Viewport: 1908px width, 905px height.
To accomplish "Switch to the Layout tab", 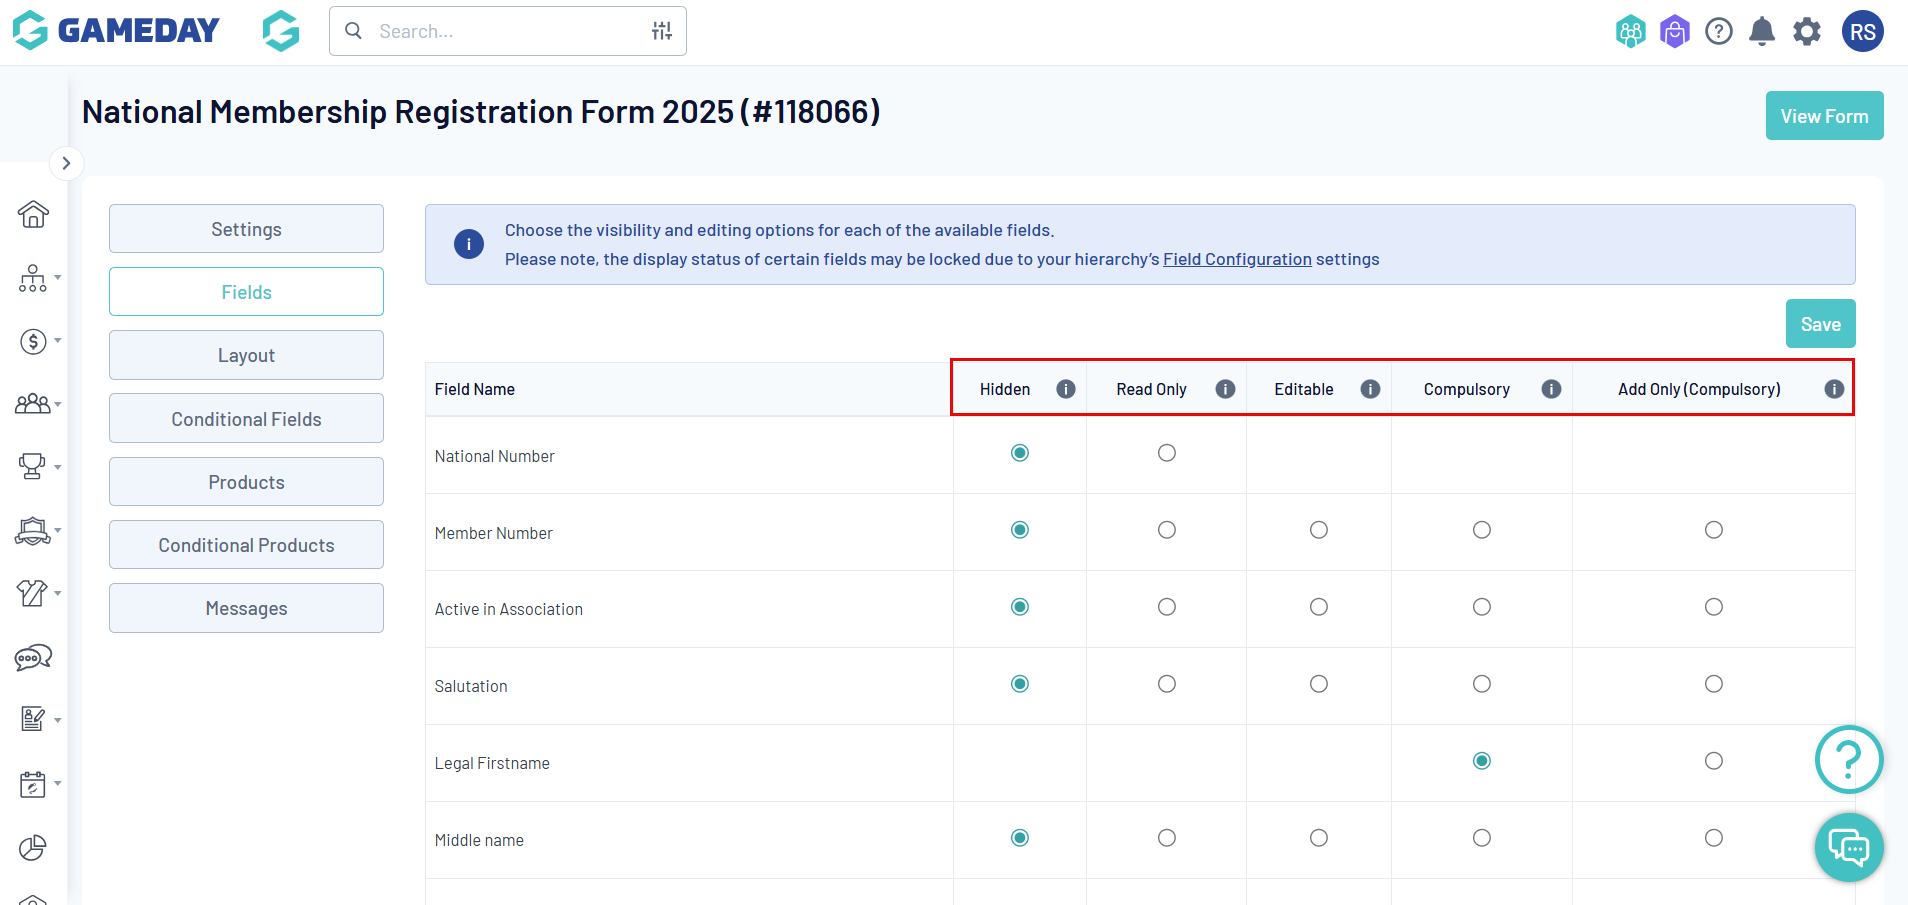I will pos(246,355).
